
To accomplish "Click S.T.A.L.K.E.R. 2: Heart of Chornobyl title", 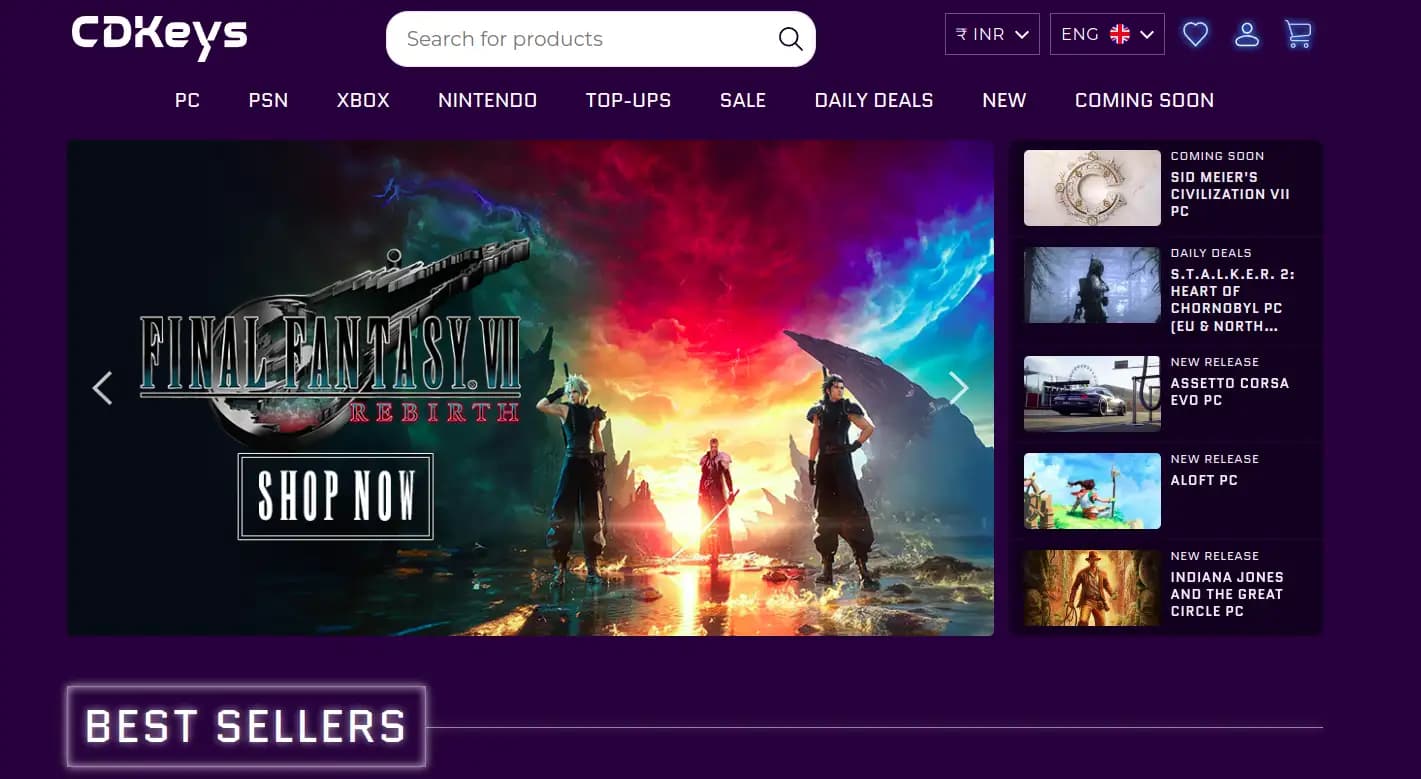I will coord(1233,300).
